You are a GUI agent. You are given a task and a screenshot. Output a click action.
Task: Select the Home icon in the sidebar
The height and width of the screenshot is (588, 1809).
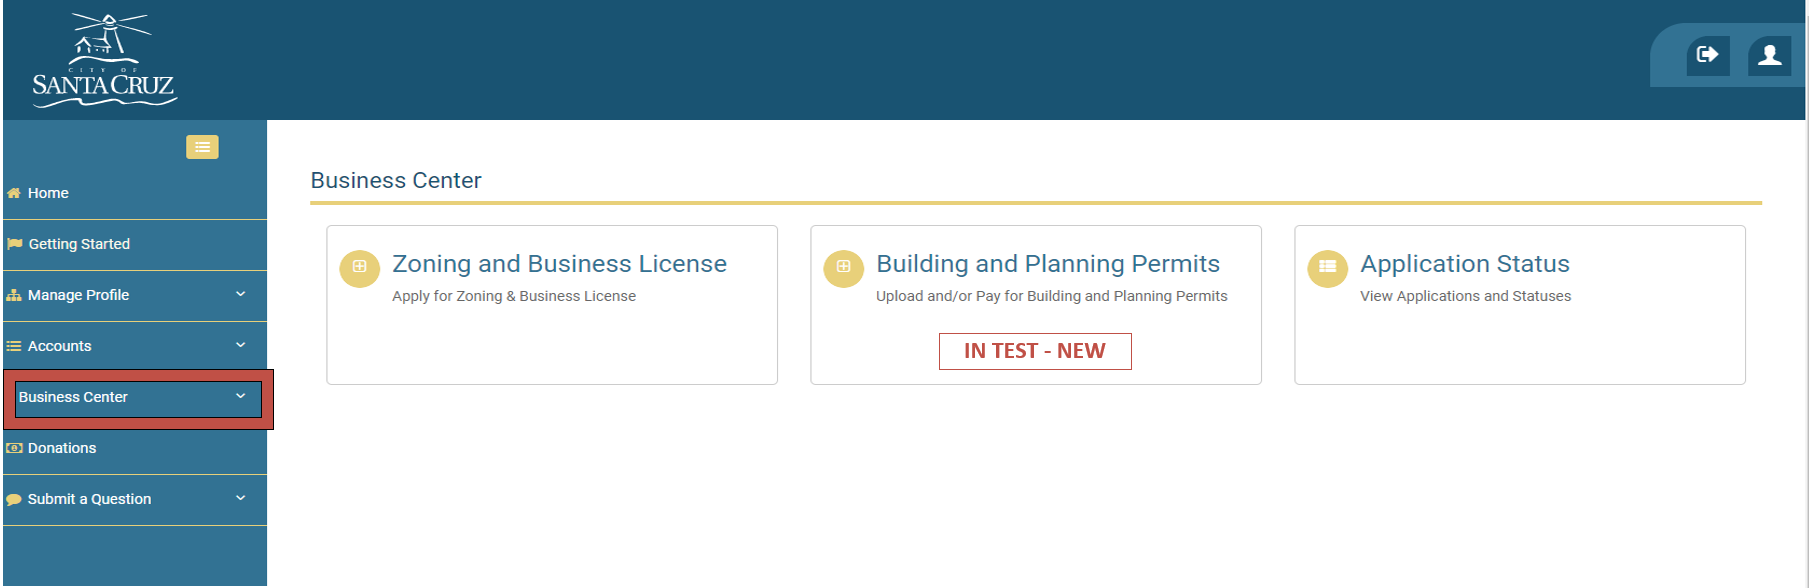coord(14,192)
